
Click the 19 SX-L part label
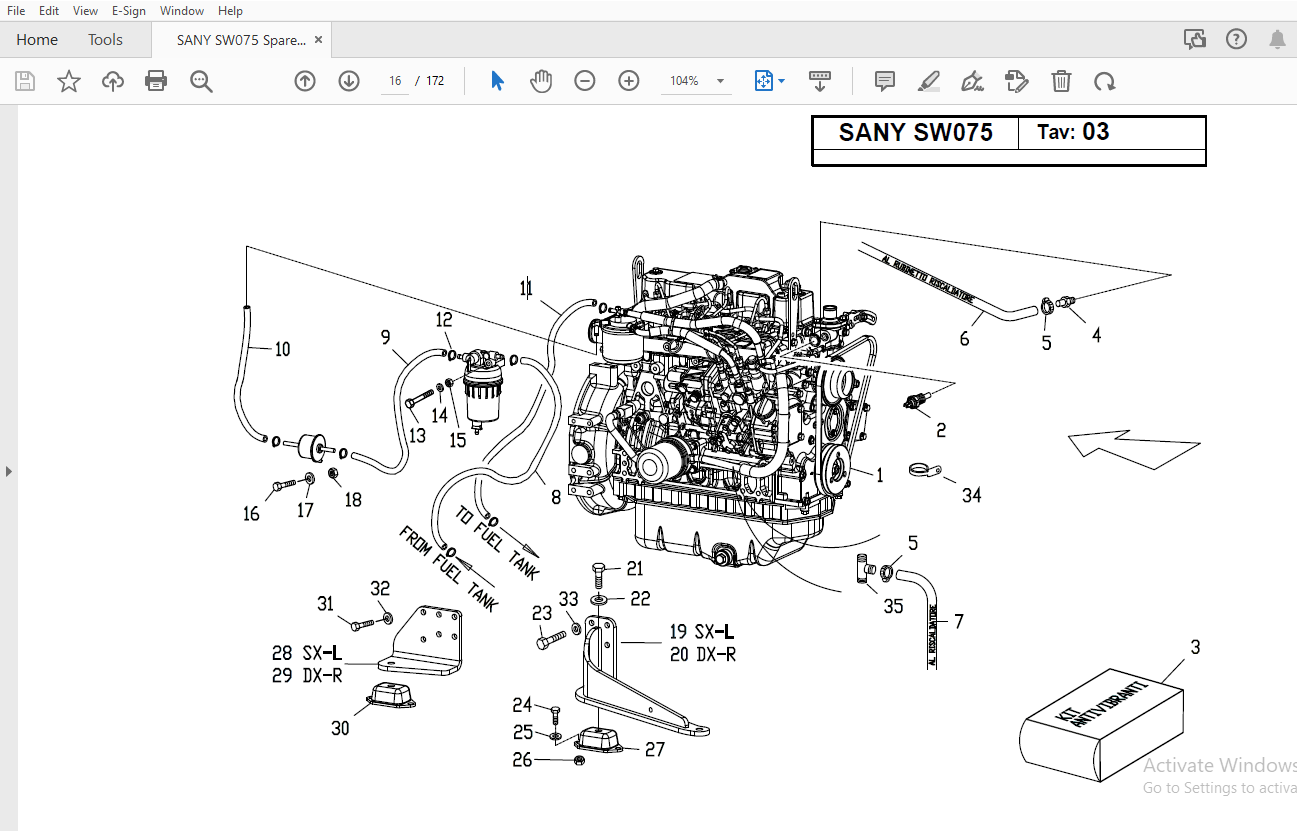(702, 632)
